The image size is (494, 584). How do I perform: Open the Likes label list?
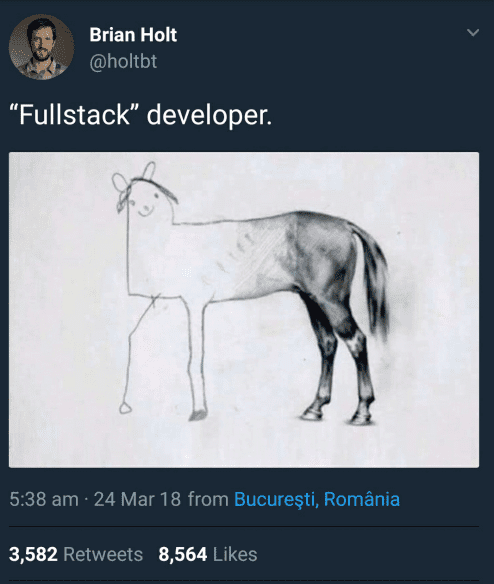(x=235, y=554)
